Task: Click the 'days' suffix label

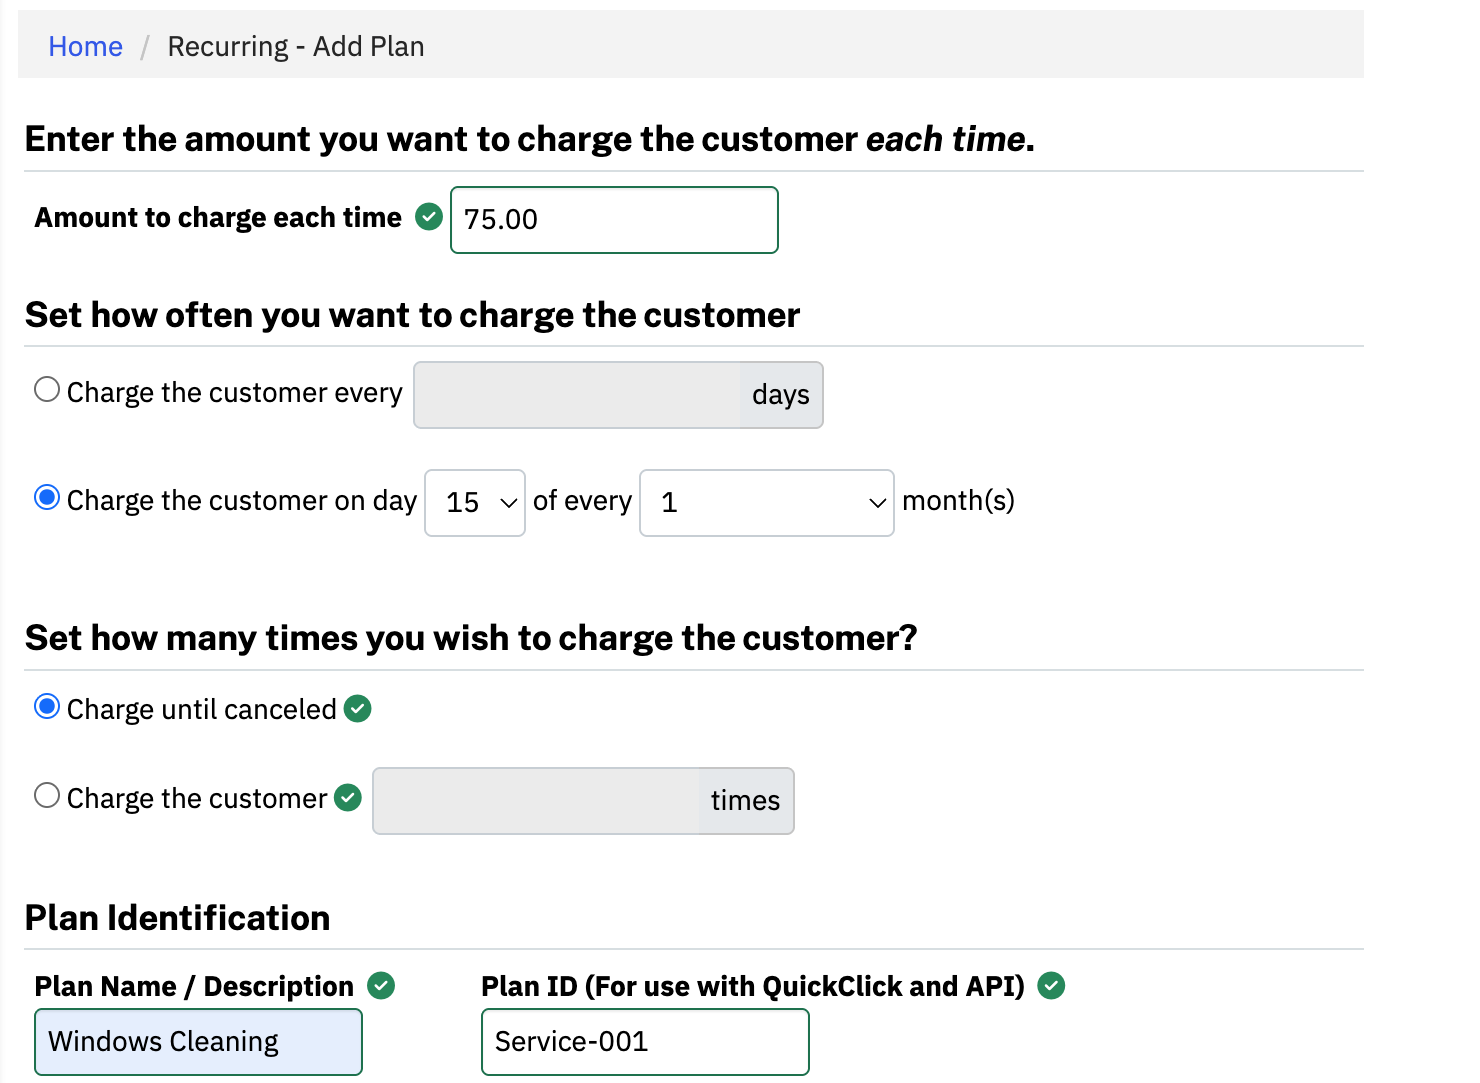Action: point(781,395)
